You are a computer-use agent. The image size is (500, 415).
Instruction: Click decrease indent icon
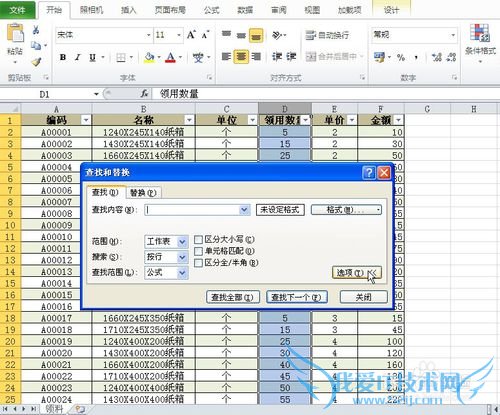pos(277,57)
